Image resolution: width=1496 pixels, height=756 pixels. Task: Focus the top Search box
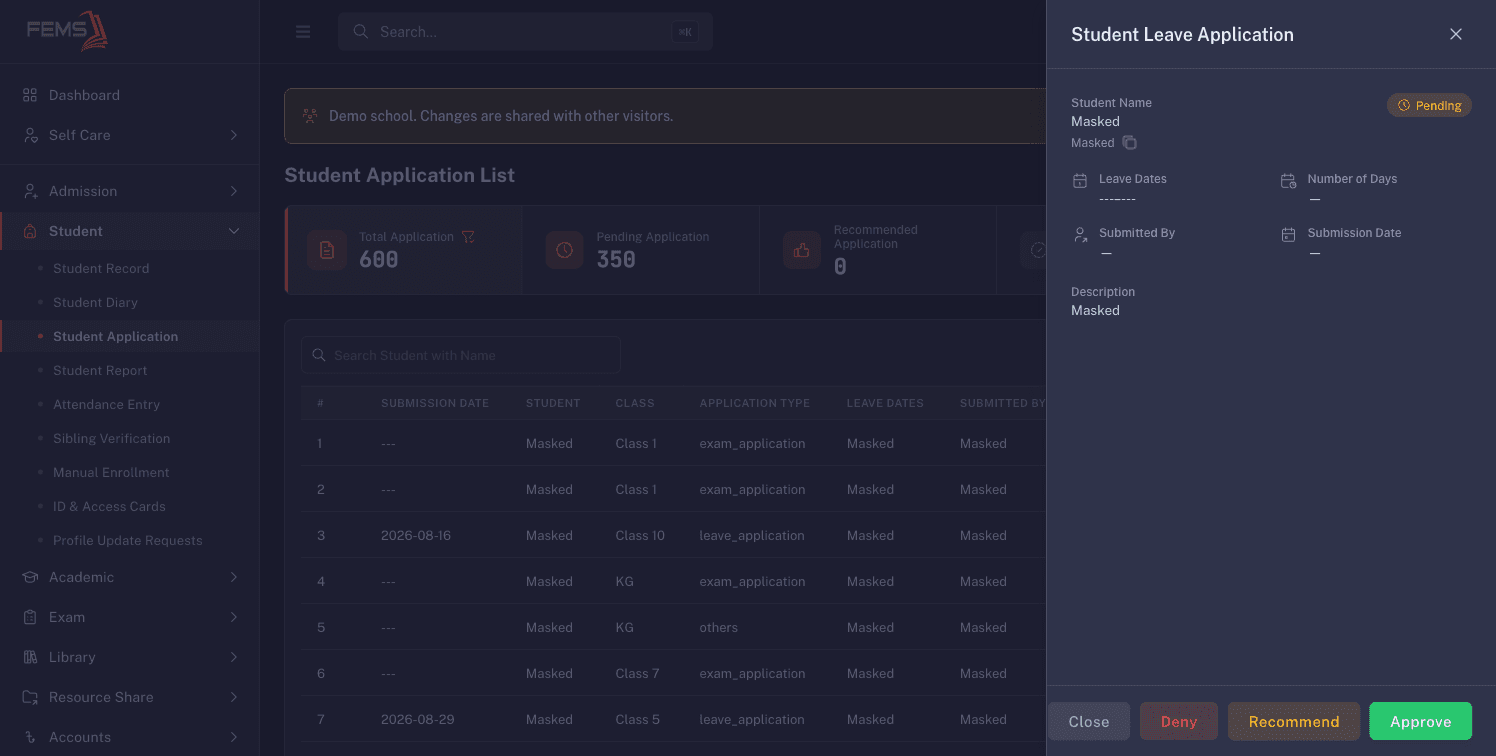525,32
